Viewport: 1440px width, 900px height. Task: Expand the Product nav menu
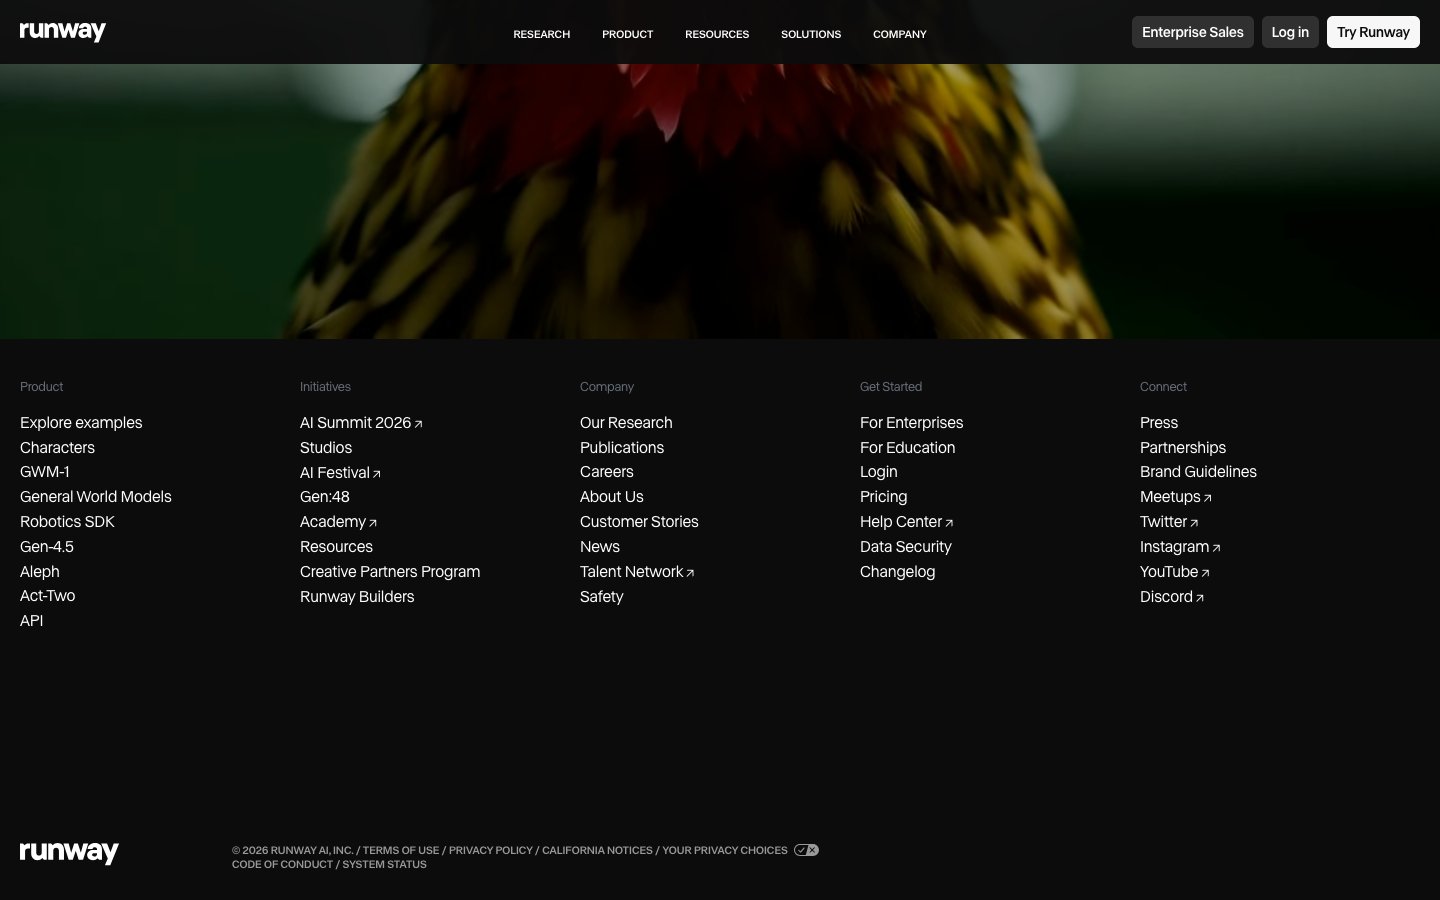(x=627, y=34)
